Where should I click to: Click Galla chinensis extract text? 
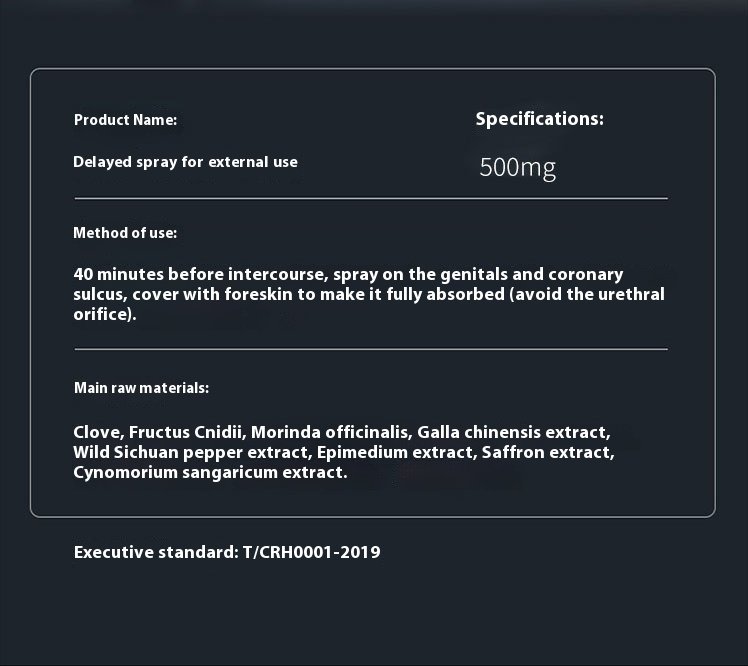click(x=511, y=432)
